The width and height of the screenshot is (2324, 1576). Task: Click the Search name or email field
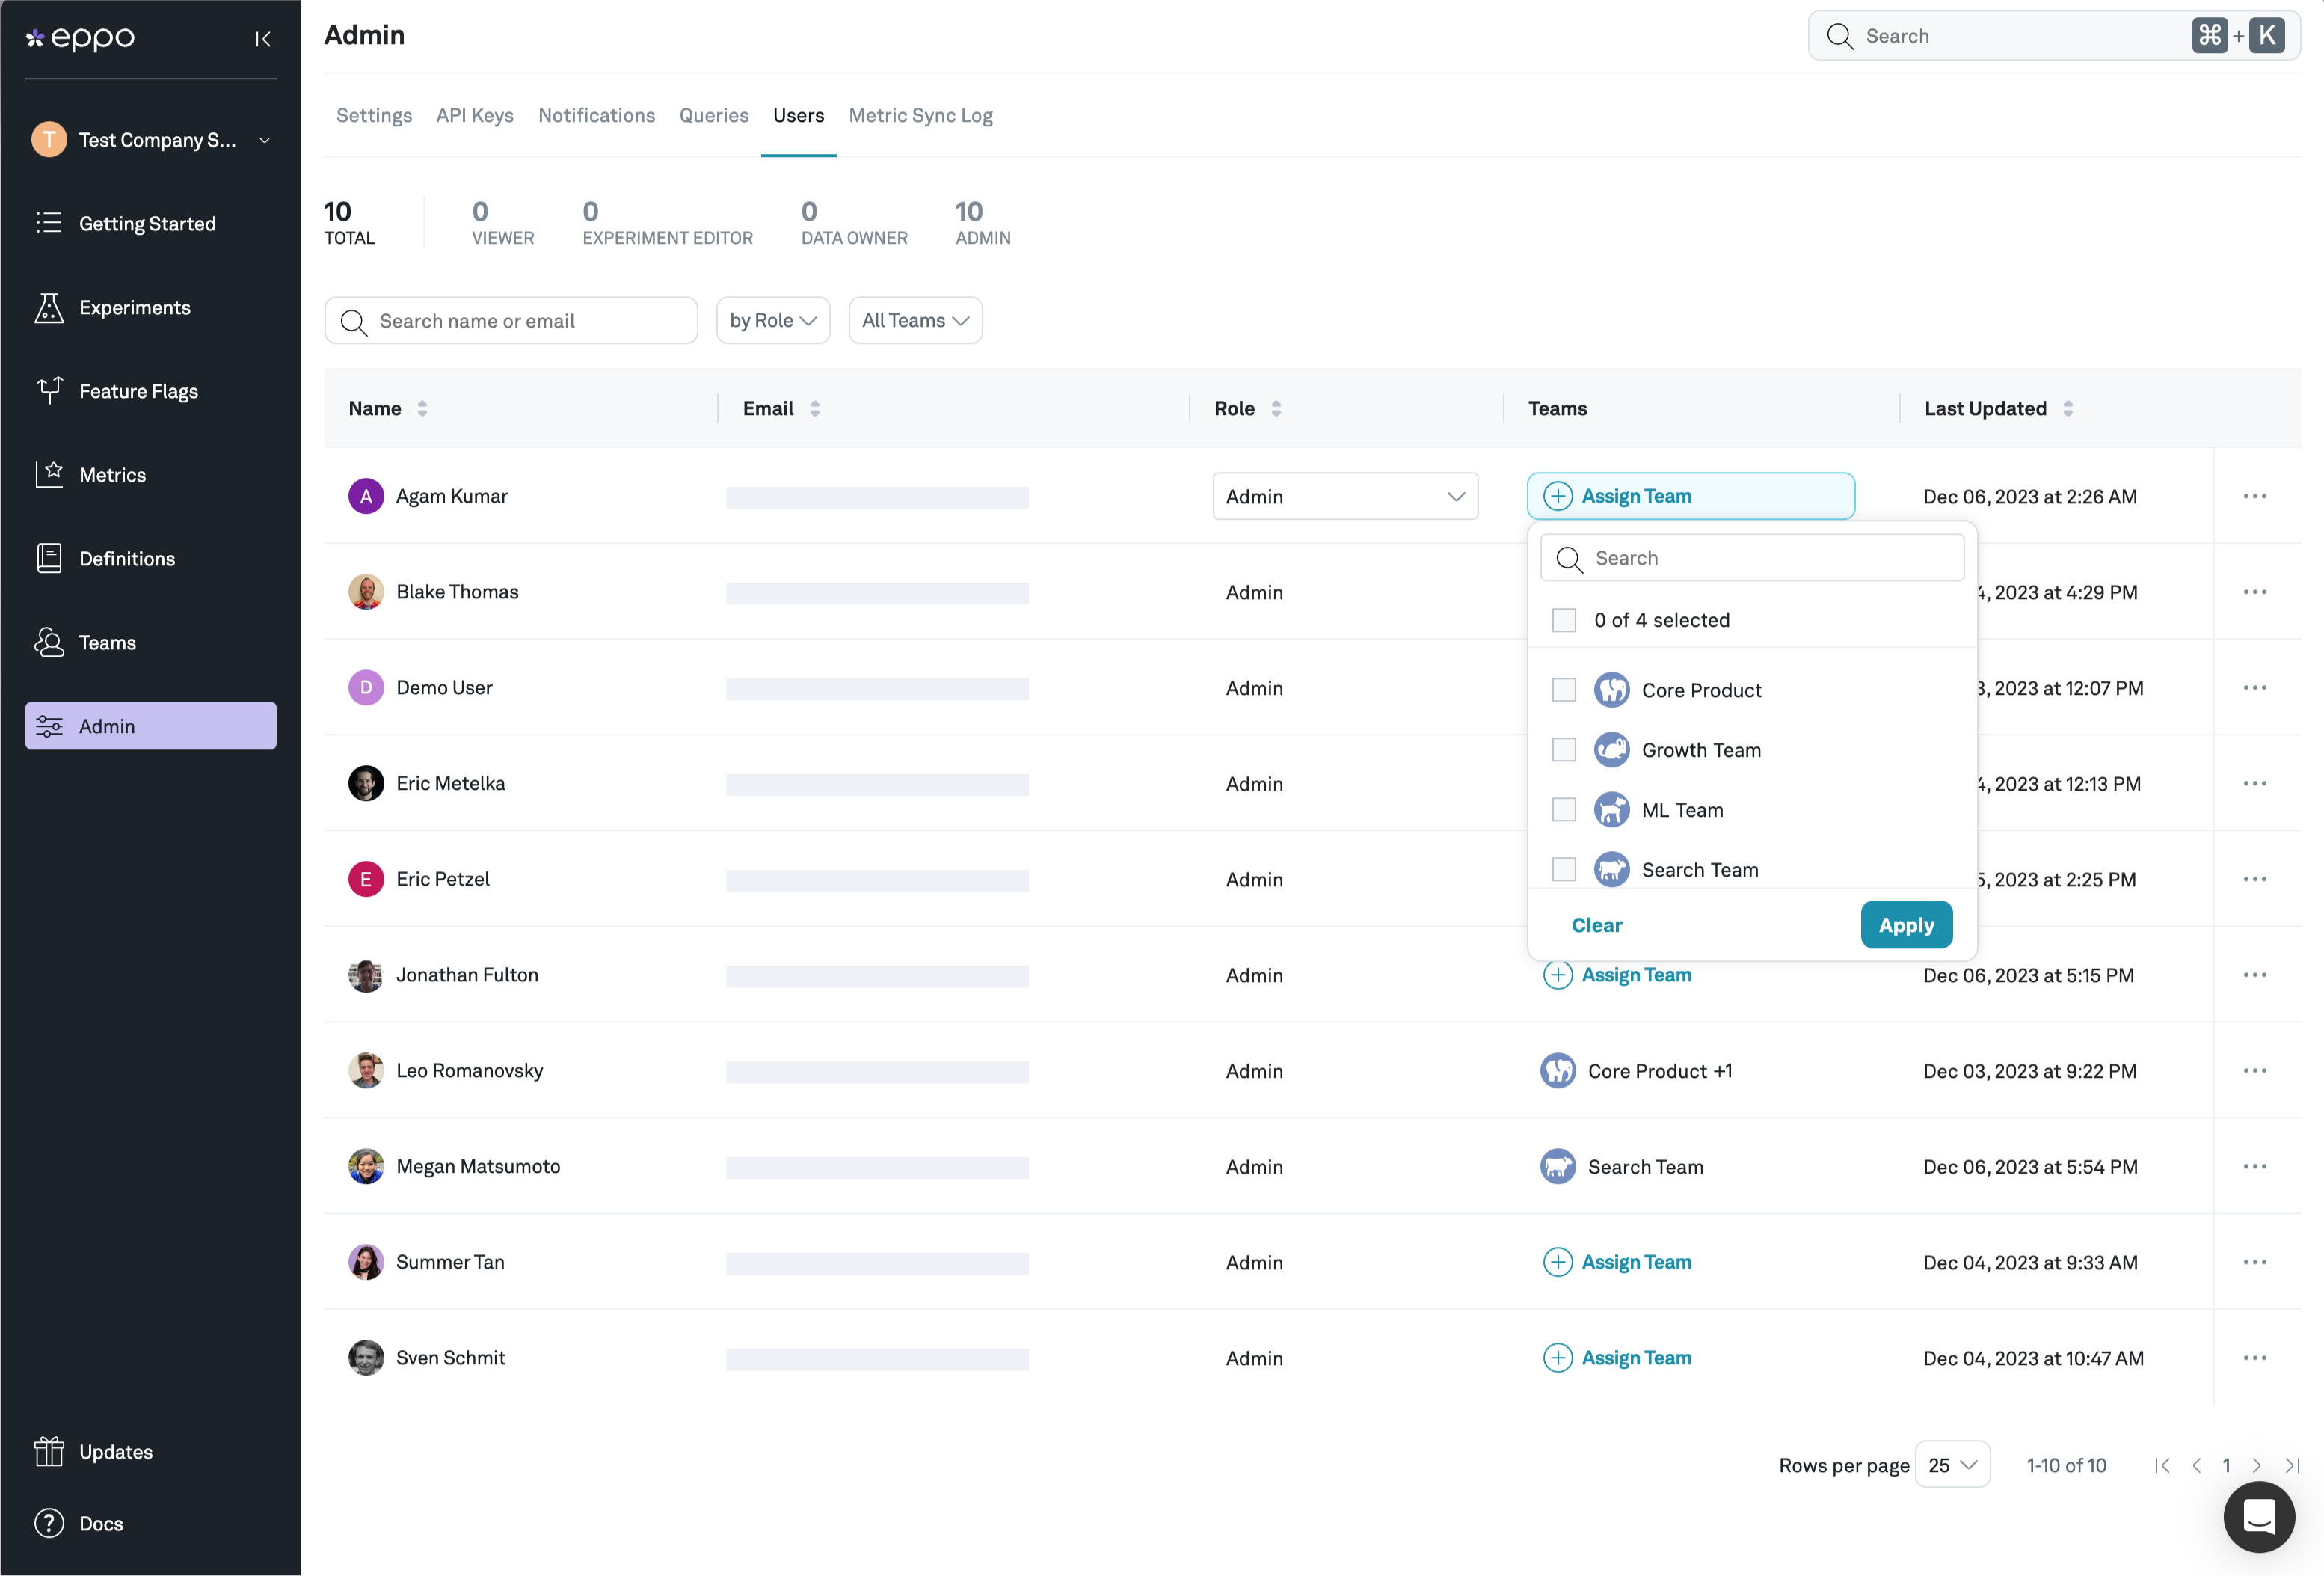[x=511, y=320]
